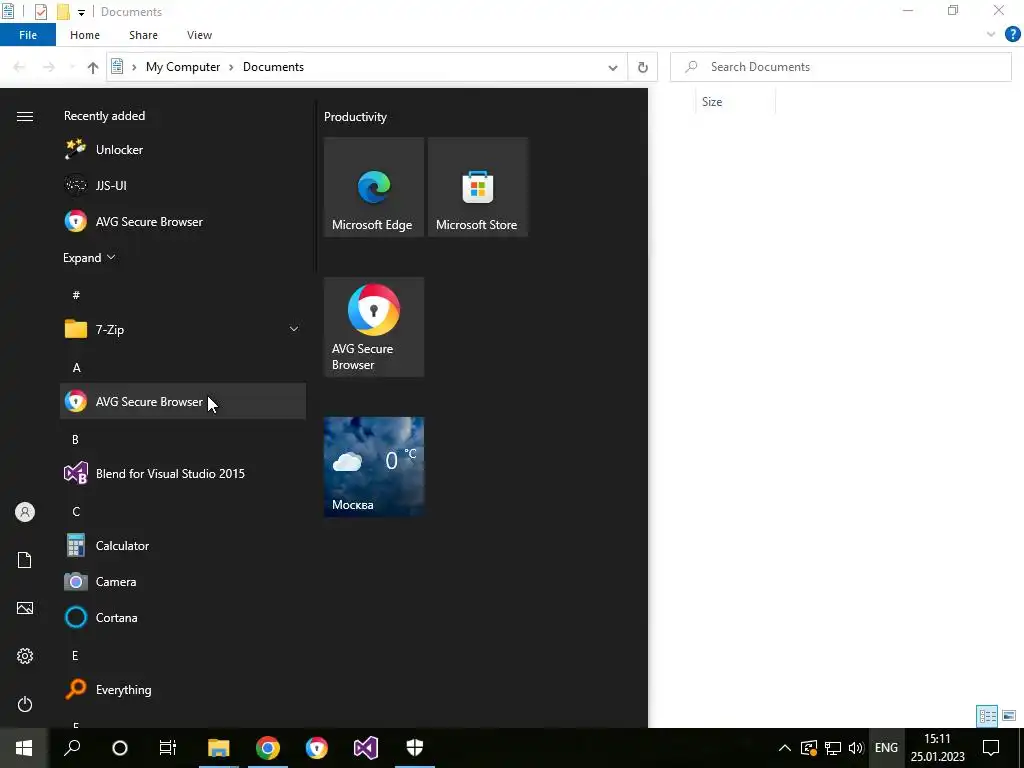This screenshot has height=768, width=1024.
Task: Click the Properties quick access icon
Action: (x=40, y=12)
